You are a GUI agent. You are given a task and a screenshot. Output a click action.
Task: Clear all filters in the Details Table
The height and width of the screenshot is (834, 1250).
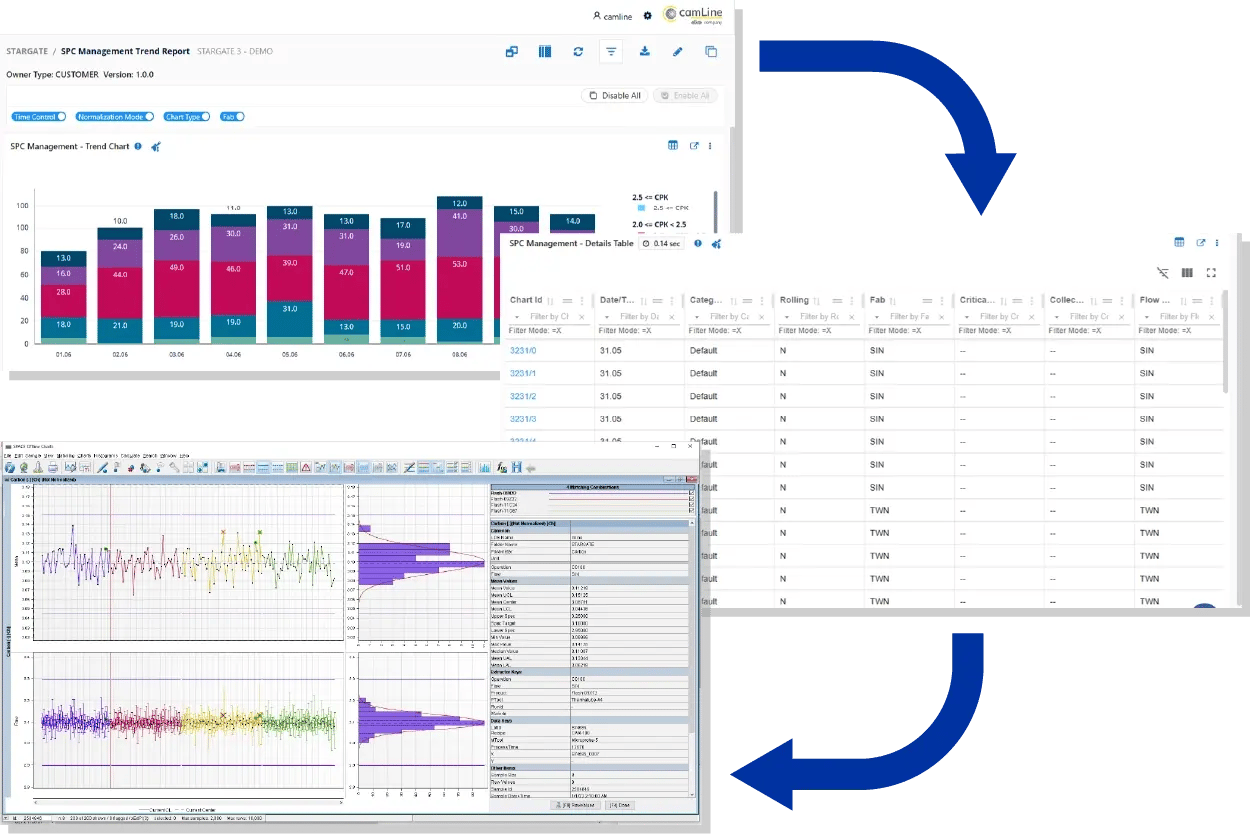[x=1161, y=272]
